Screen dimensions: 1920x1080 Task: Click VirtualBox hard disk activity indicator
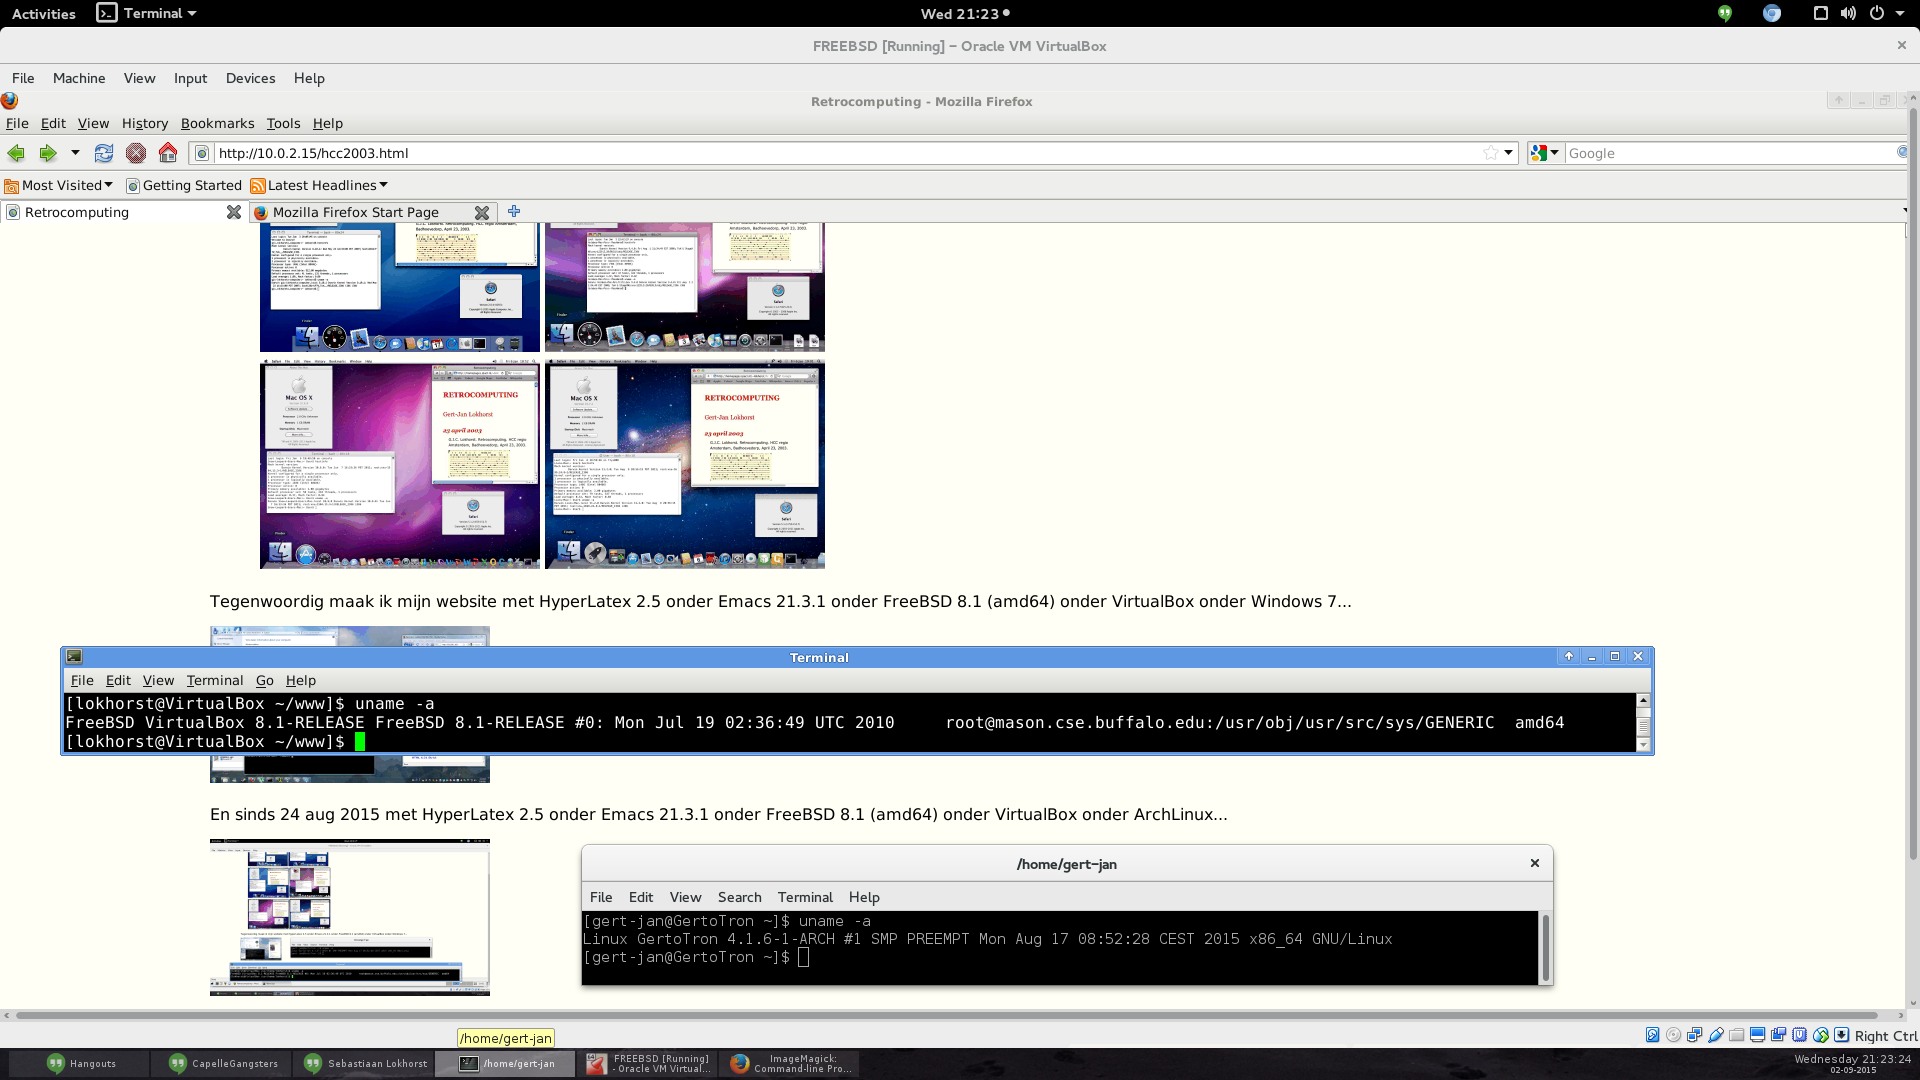[x=1652, y=1035]
